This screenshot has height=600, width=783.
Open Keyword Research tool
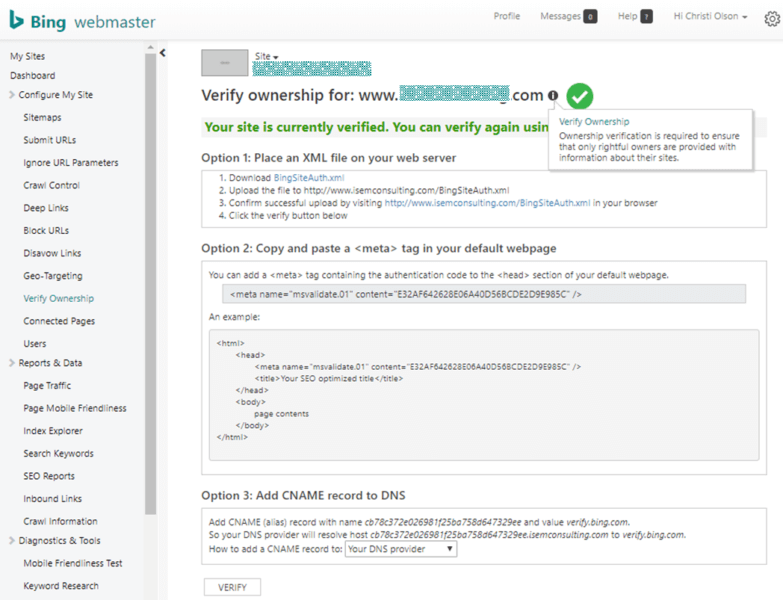61,586
